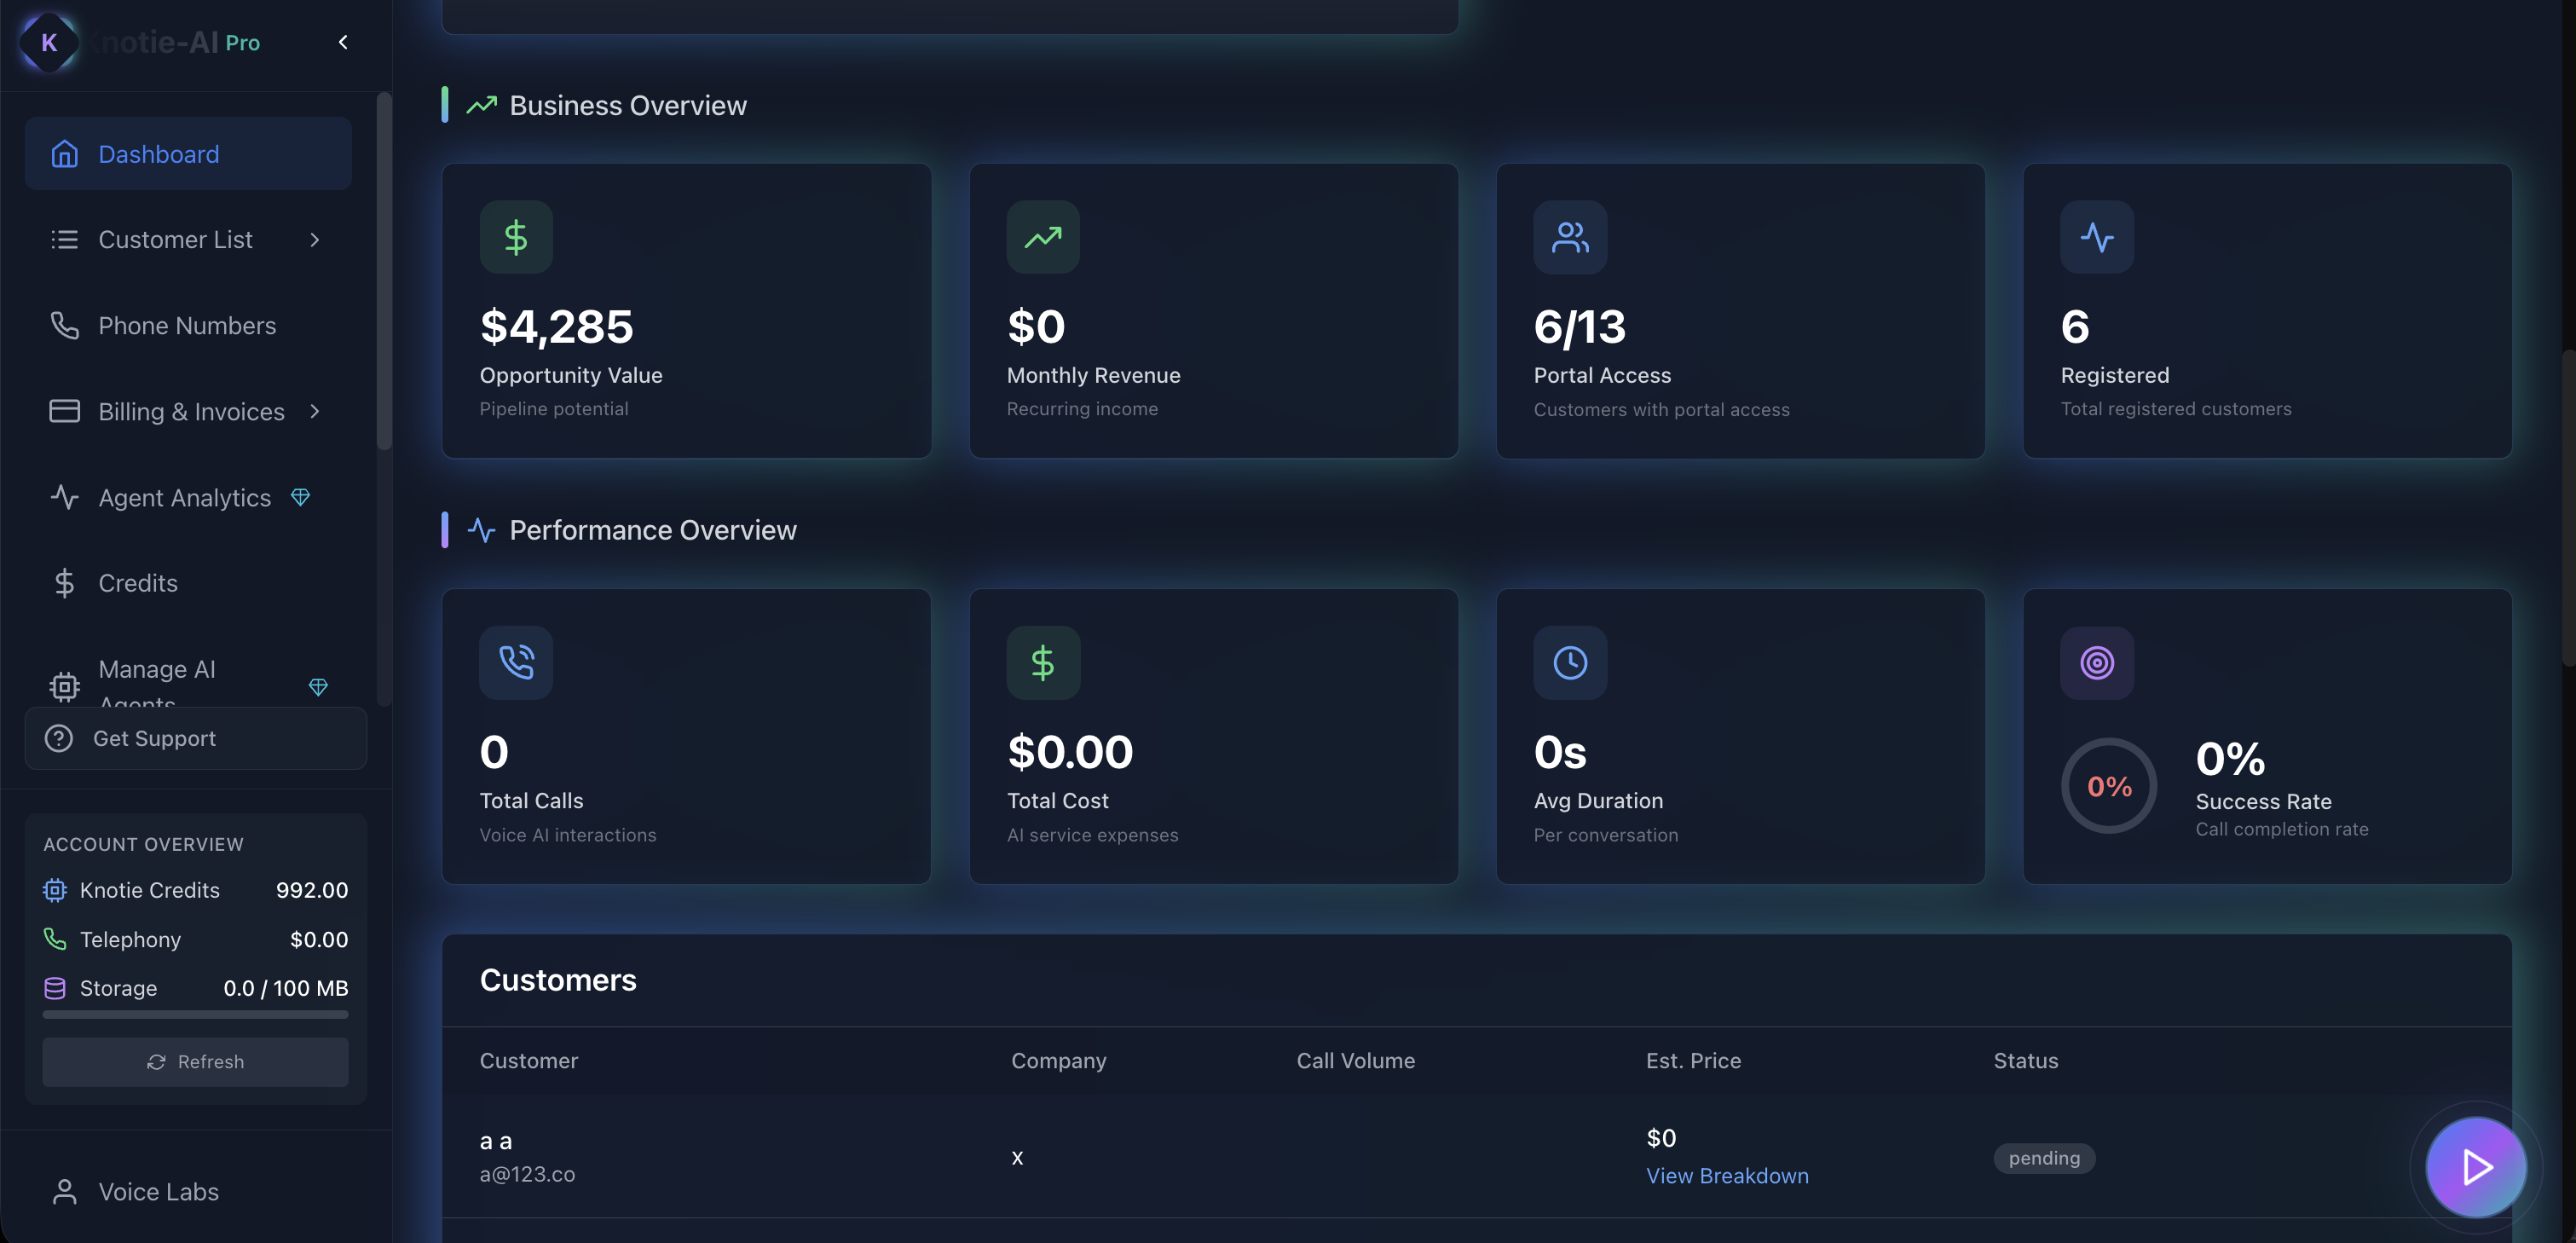Click the Manage AI Agents chip icon
This screenshot has height=1243, width=2576.
point(64,686)
